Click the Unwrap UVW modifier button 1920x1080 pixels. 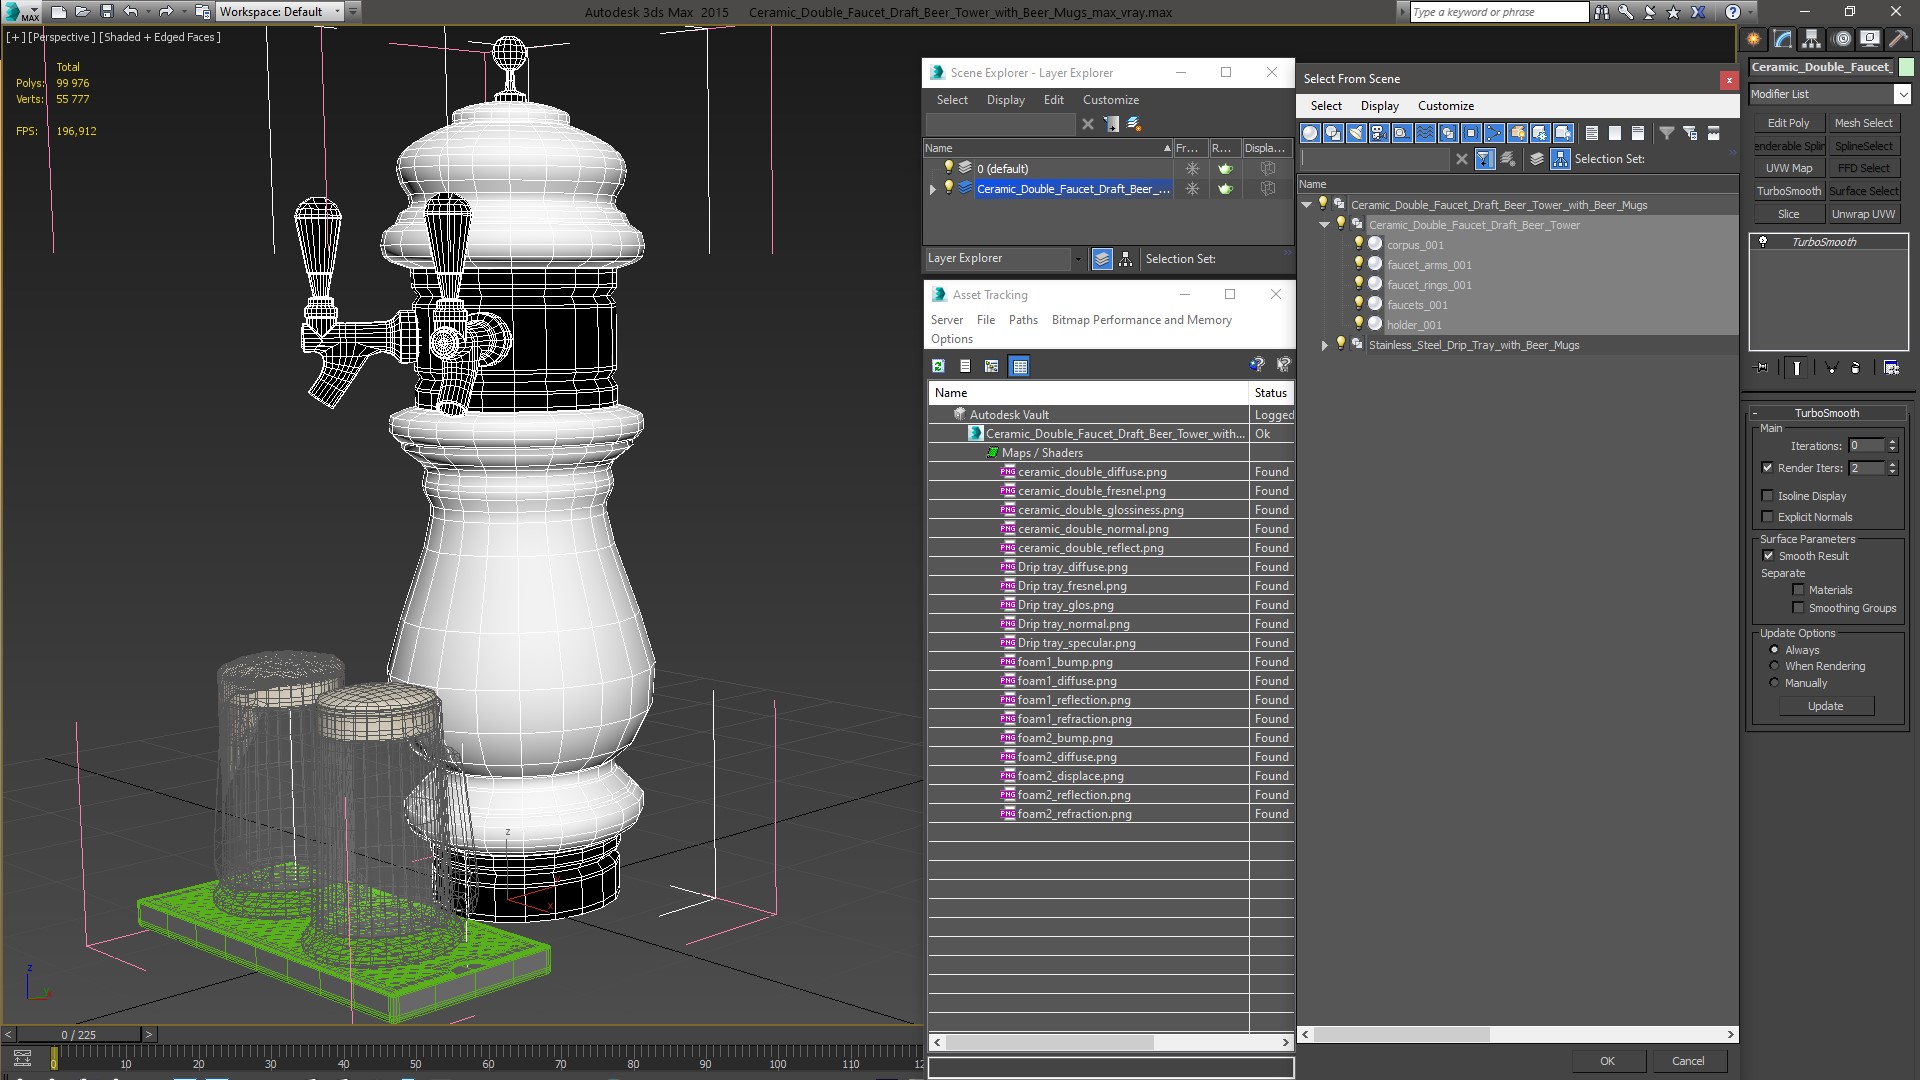click(1863, 214)
